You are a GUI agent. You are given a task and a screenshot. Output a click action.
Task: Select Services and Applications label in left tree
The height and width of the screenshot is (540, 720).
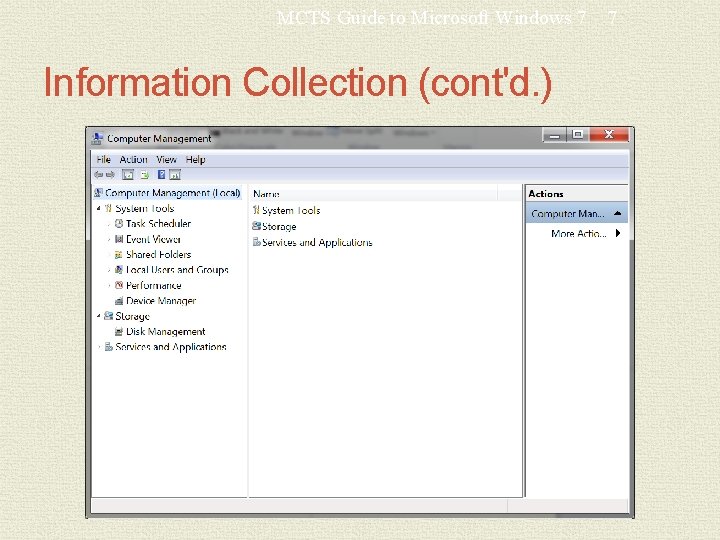tap(171, 347)
